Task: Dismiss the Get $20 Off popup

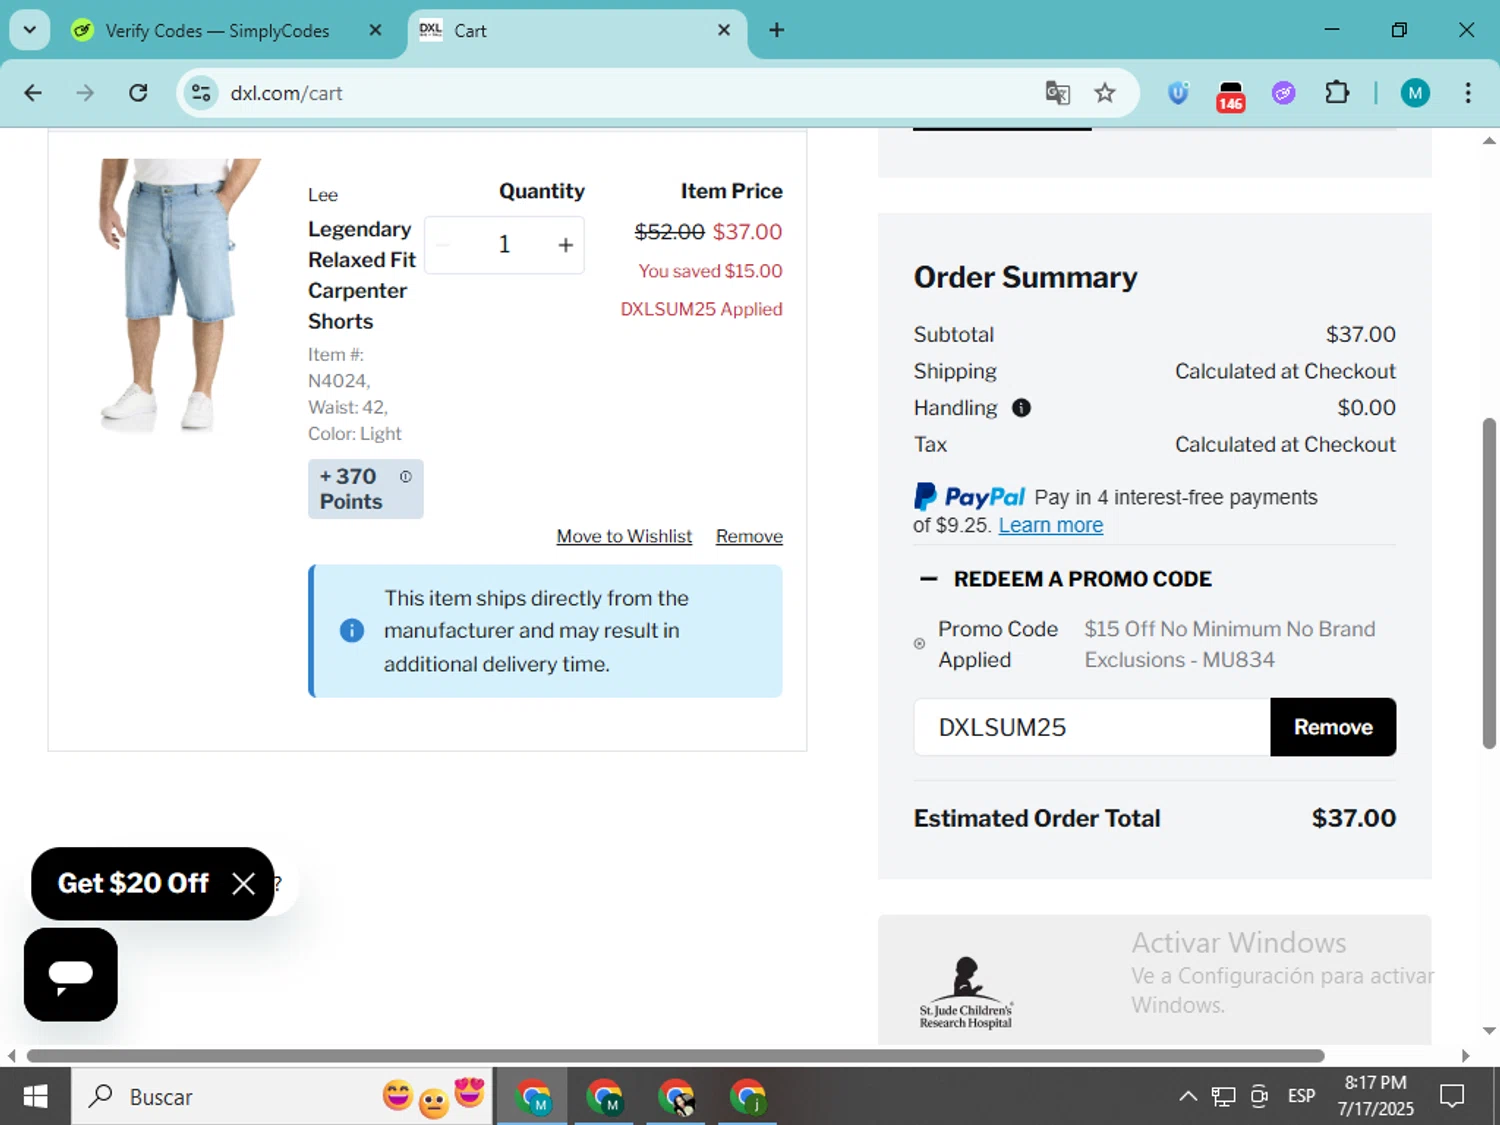Action: [243, 884]
